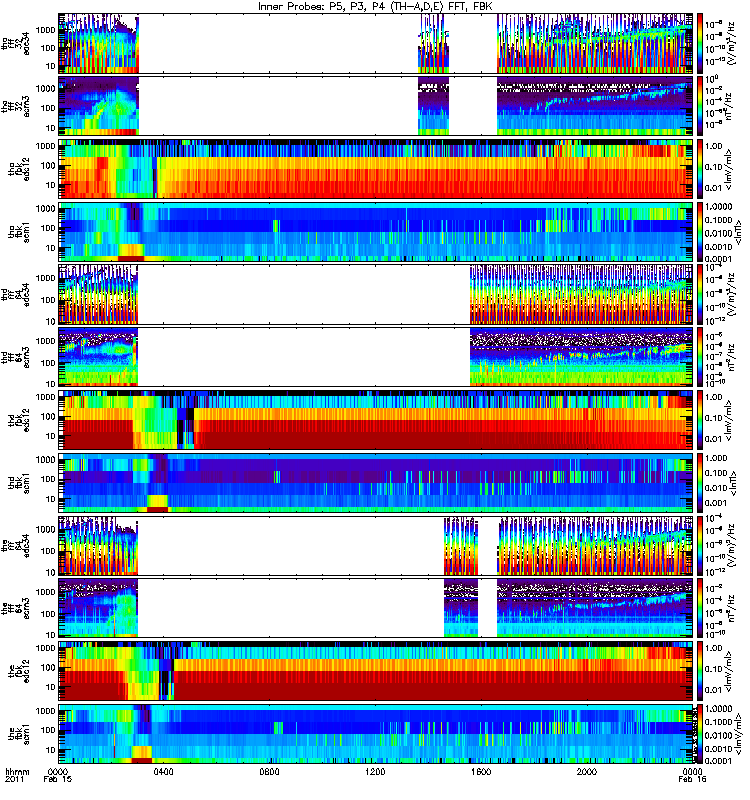Click the the fff 64 scm3 color bar
Image resolution: width=750 pixels, height=800 pixels.
699,608
